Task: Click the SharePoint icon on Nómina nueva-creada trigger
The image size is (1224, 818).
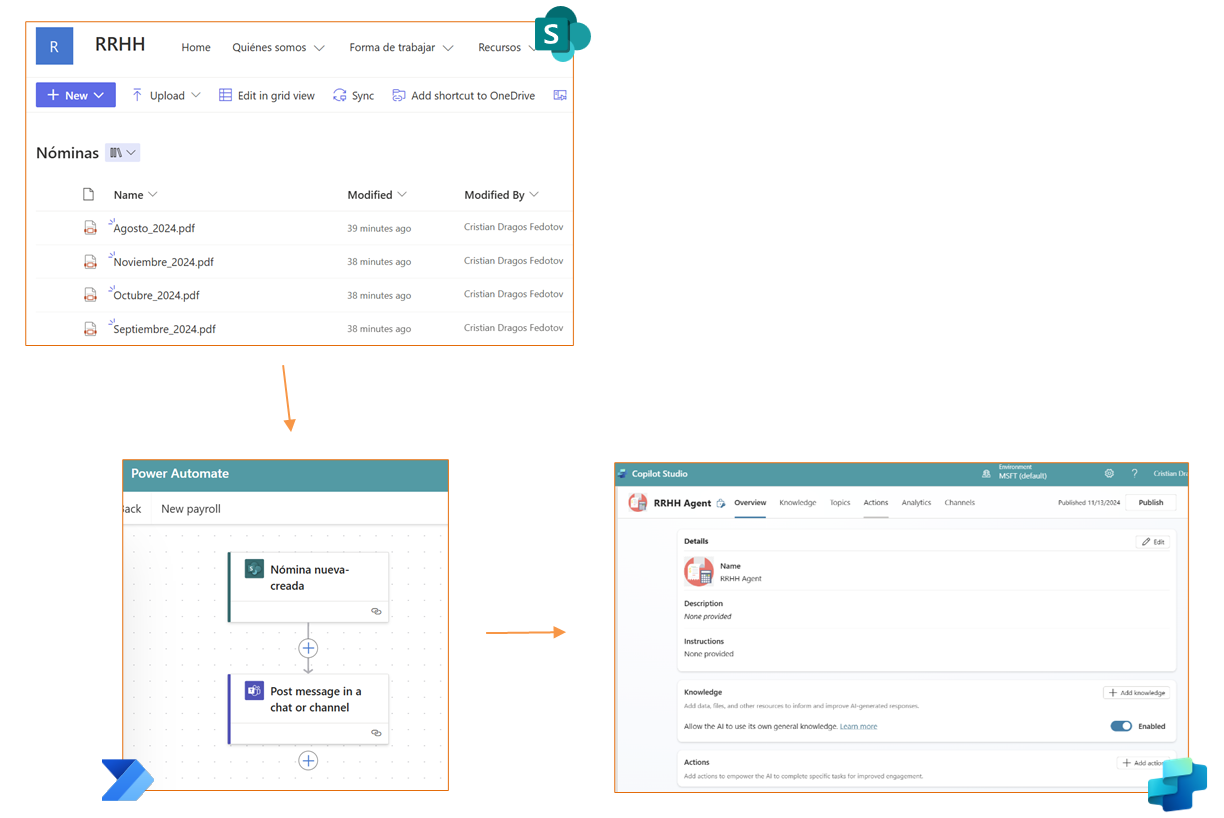Action: click(253, 566)
